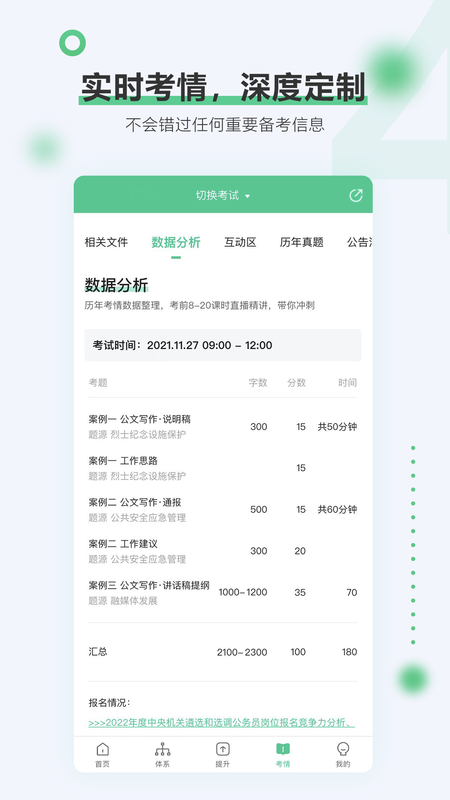
Task: Click the dropdown arrow beside 切换考试
Action: click(247, 196)
